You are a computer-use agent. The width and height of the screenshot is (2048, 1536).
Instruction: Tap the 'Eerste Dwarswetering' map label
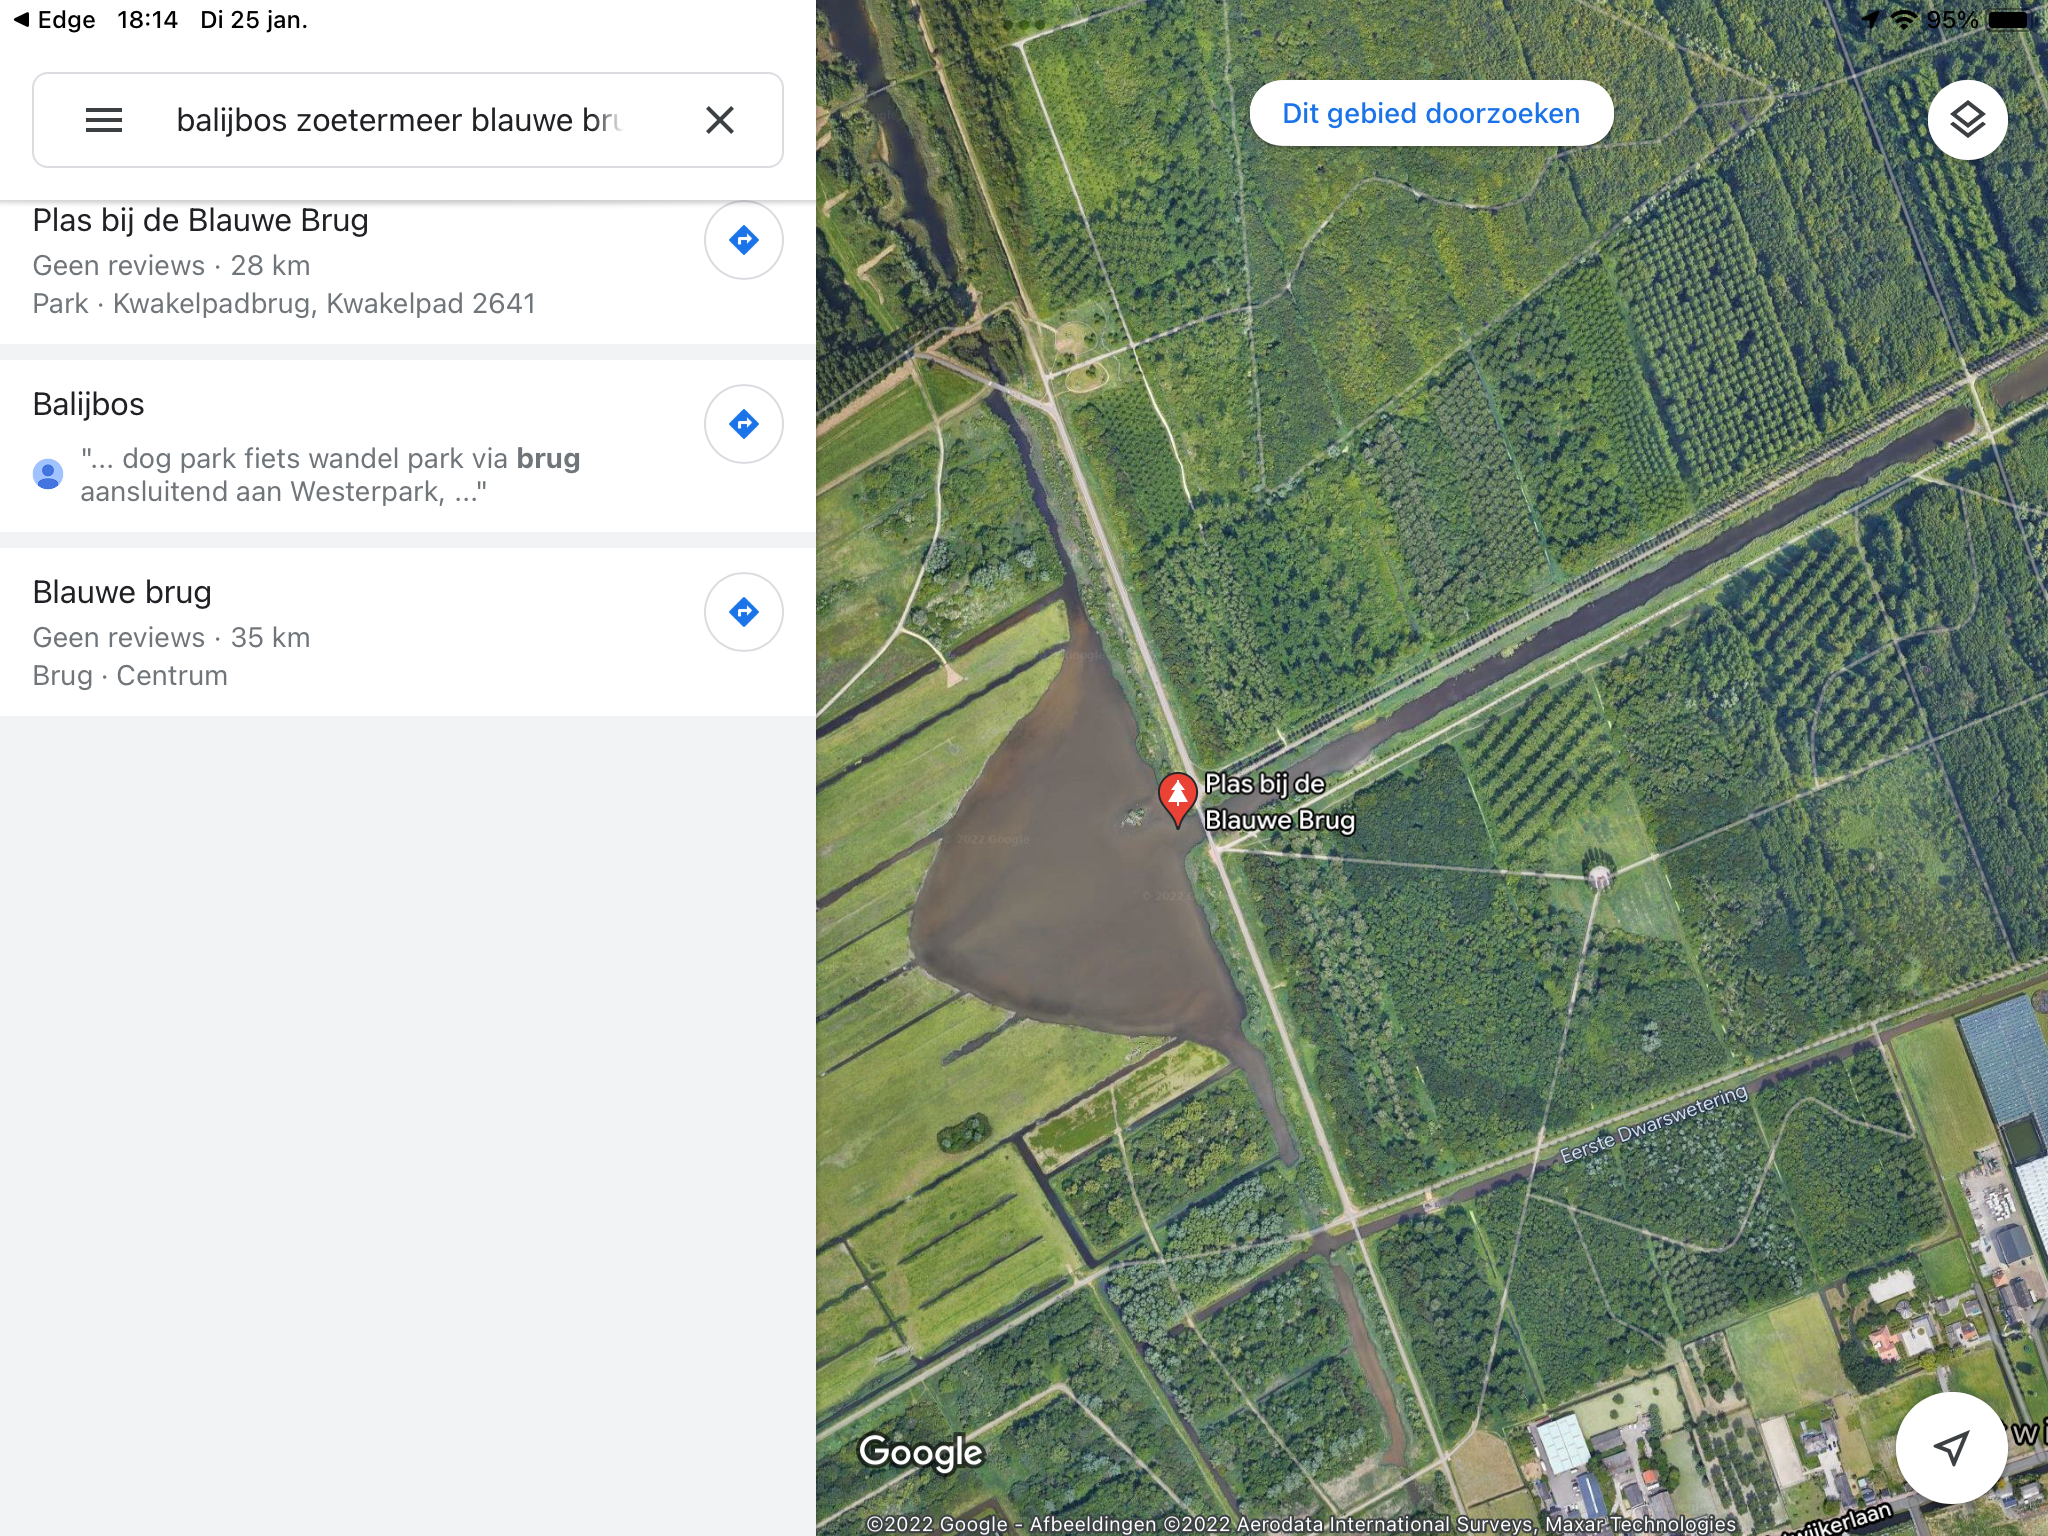click(1653, 1125)
